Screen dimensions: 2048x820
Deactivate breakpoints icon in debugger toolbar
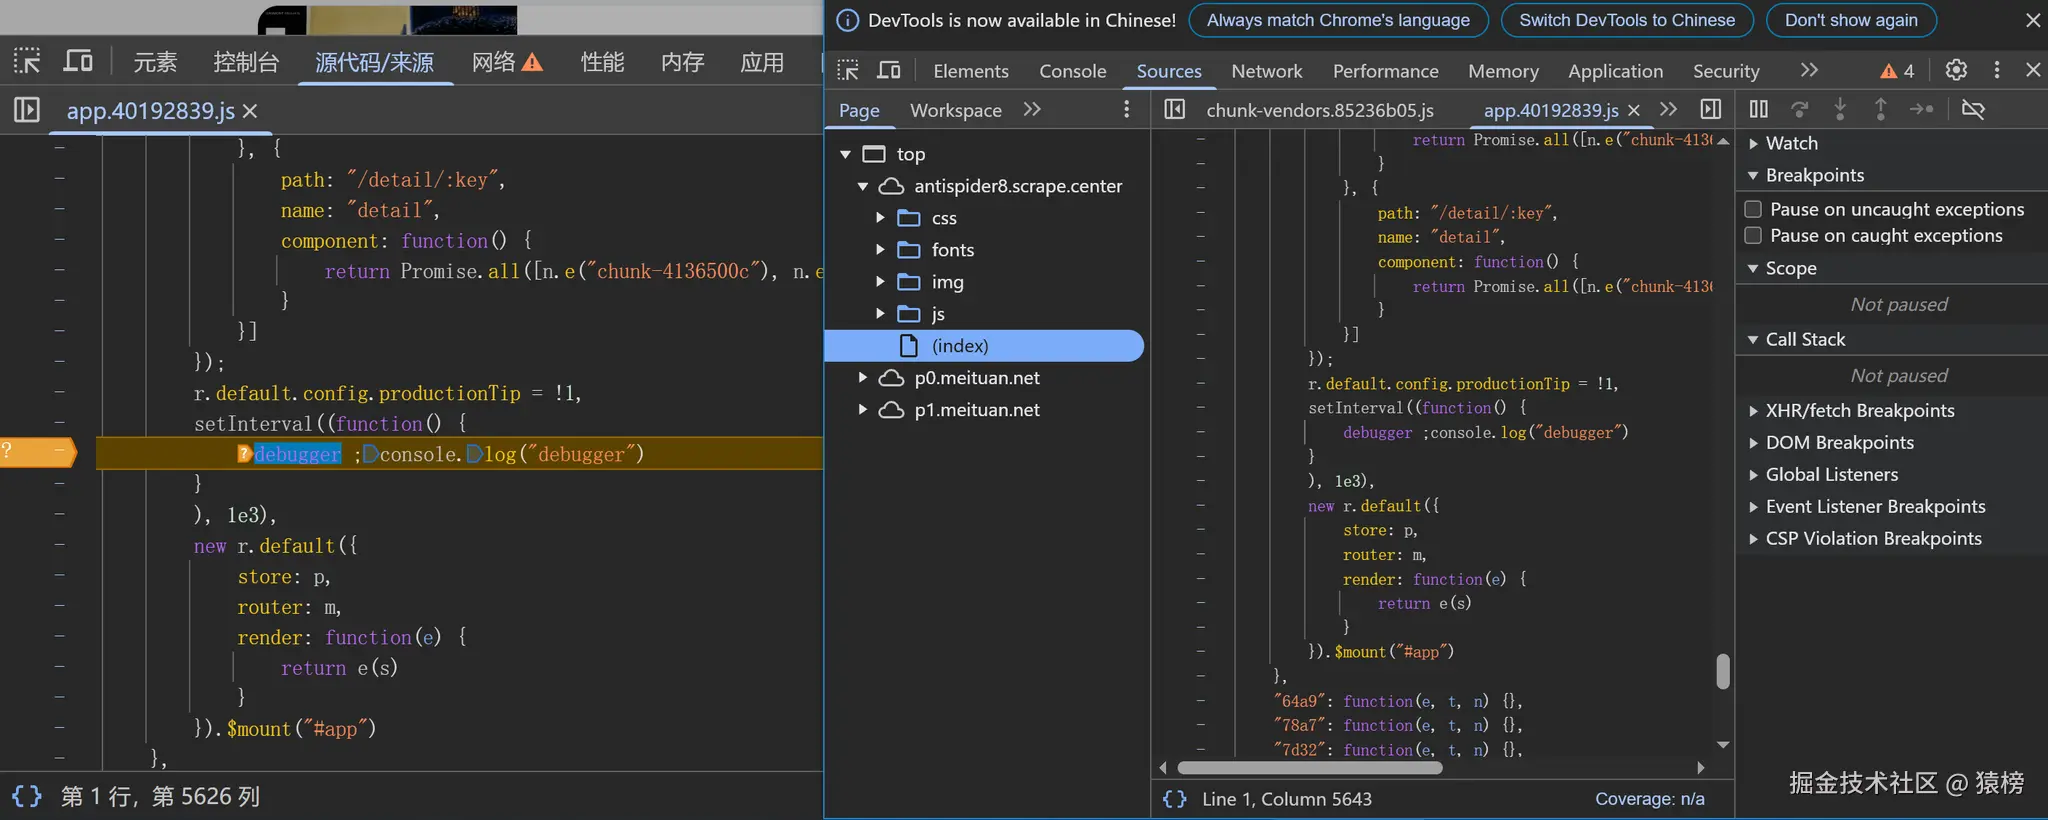(1973, 109)
